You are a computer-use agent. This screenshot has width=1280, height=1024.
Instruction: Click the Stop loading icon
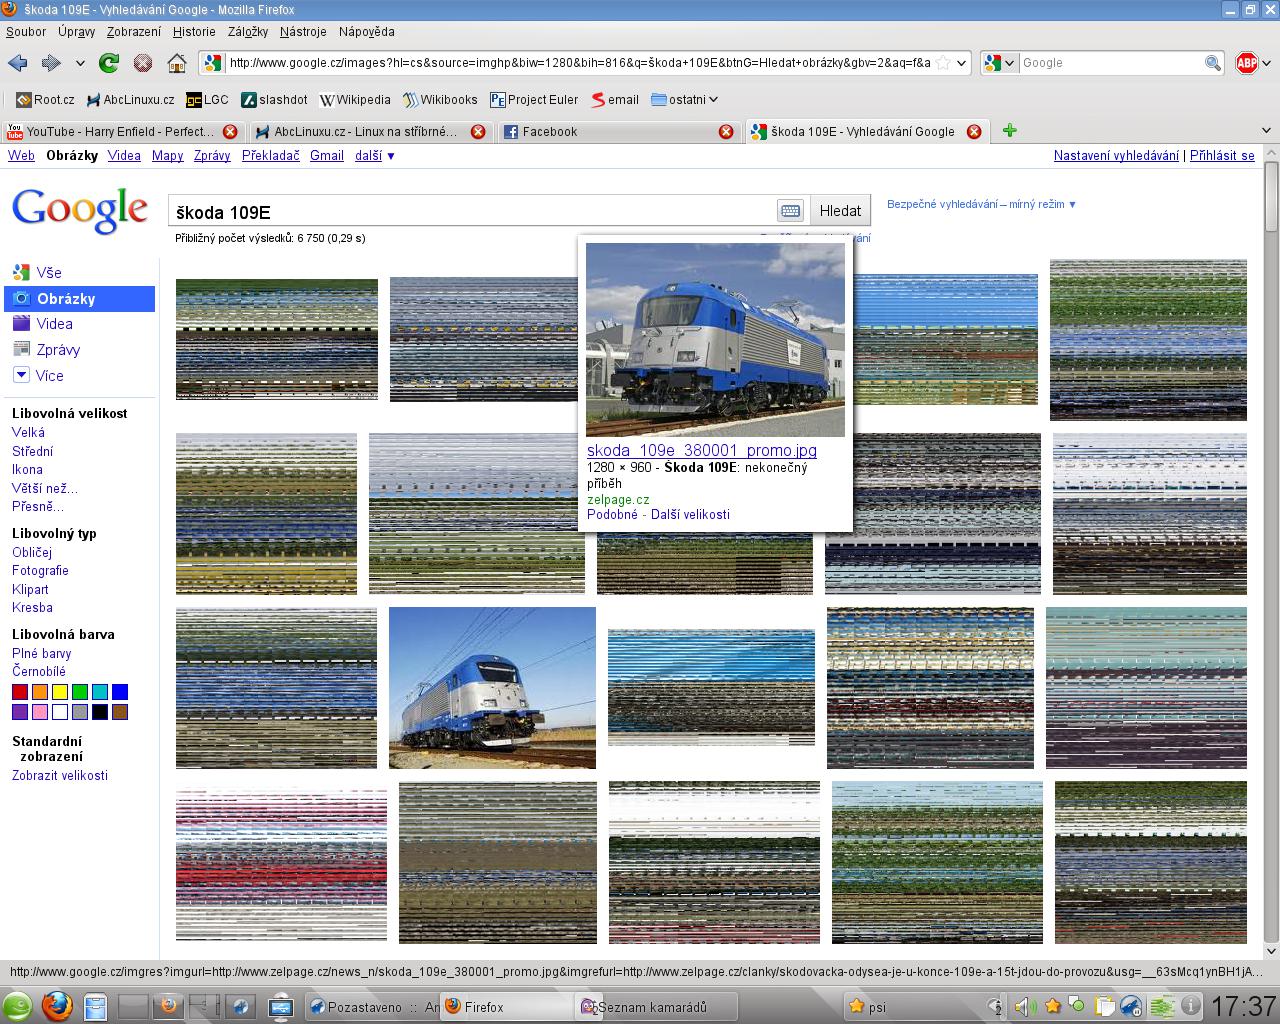click(143, 63)
